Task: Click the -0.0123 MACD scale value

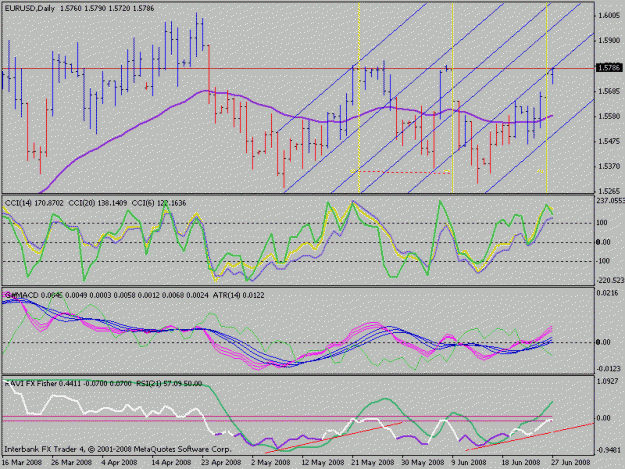Action: [x=609, y=369]
